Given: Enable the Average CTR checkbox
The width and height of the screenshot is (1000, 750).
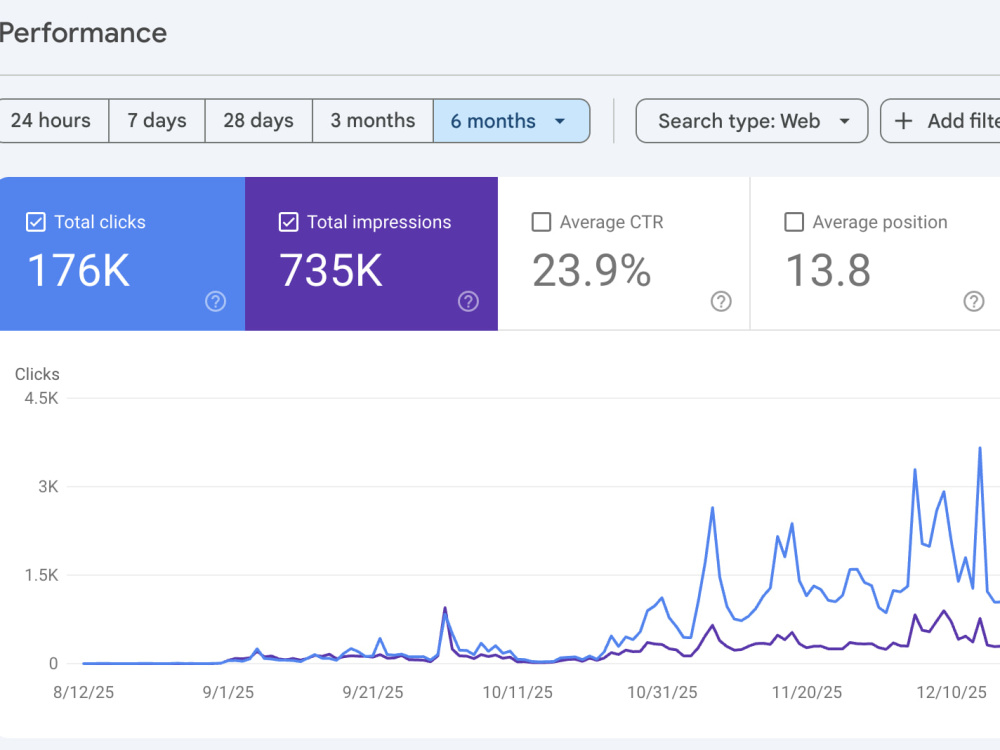Looking at the screenshot, I should click(x=541, y=222).
